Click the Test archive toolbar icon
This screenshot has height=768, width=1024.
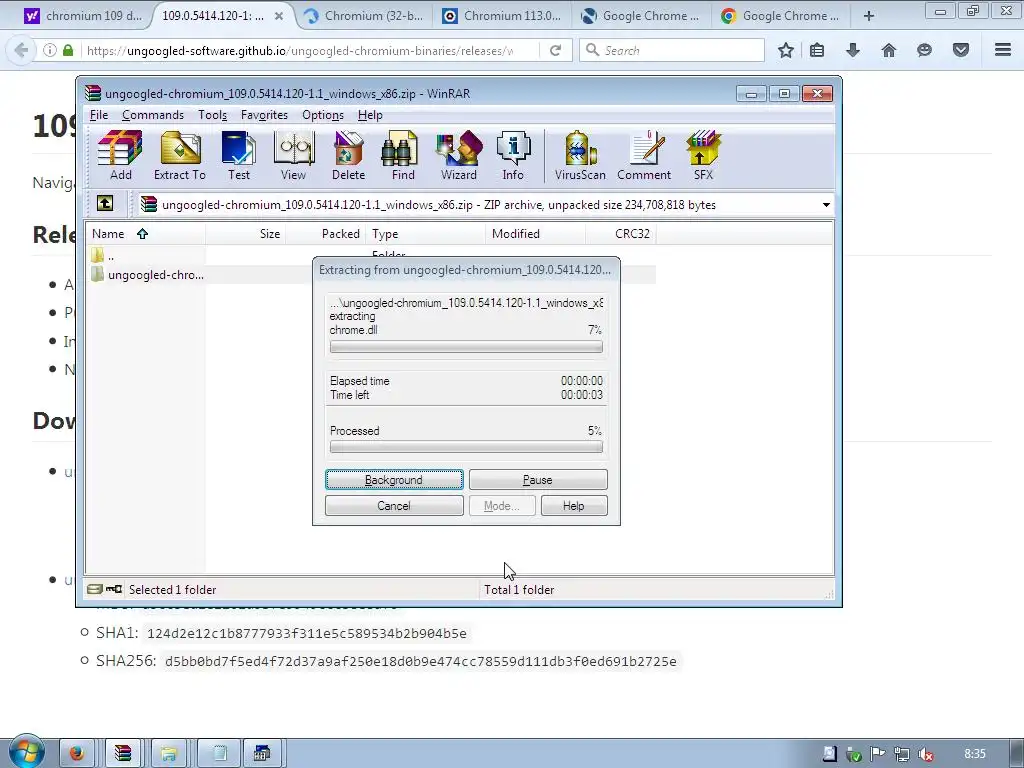tap(238, 155)
